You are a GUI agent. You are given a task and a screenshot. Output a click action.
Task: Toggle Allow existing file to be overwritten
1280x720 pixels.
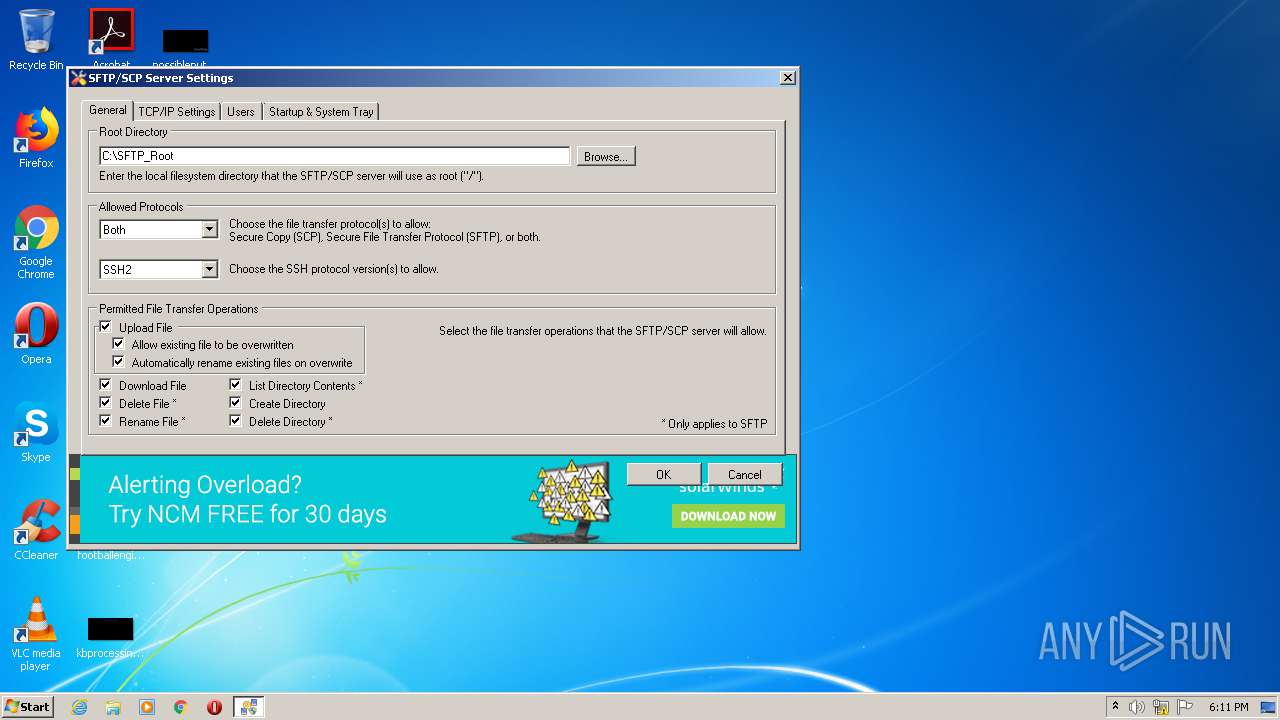tap(118, 344)
